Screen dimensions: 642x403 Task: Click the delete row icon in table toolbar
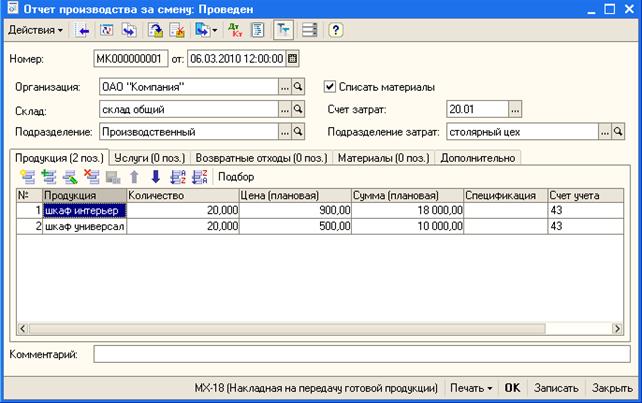tap(92, 177)
